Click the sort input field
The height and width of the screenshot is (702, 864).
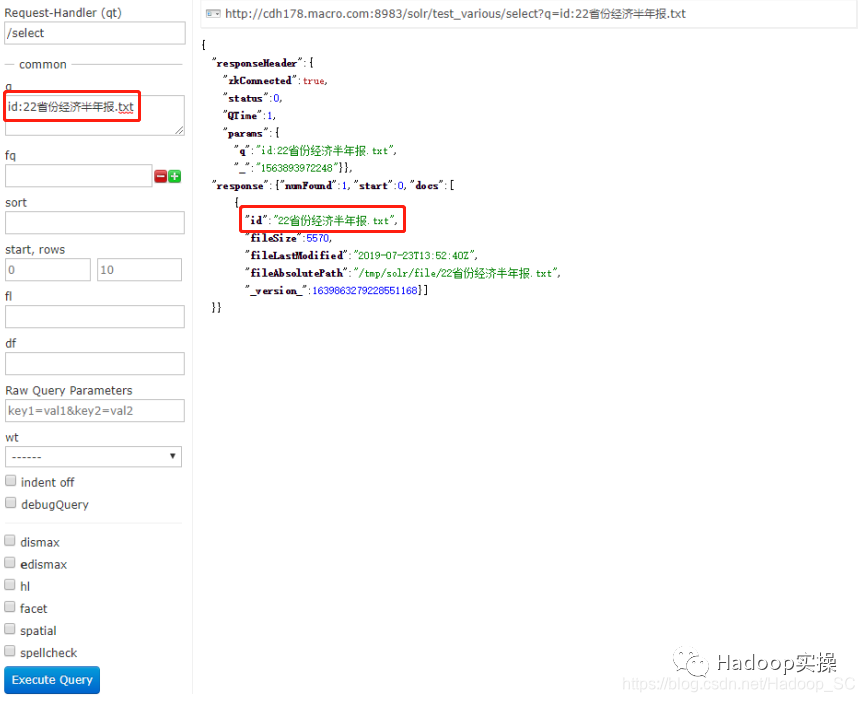(x=95, y=223)
